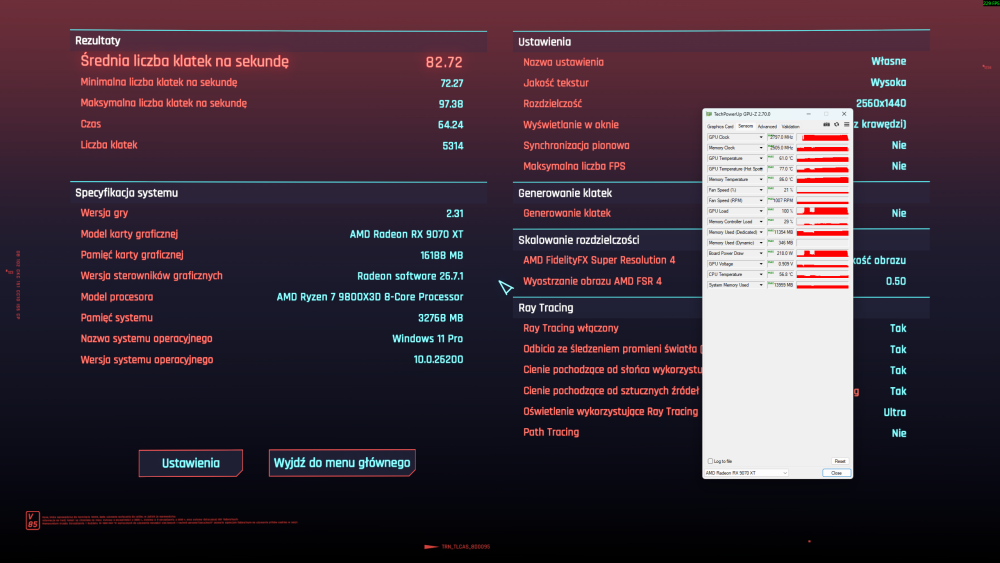The height and width of the screenshot is (563, 1000).
Task: Click the Ustawienia button
Action: 191,464
